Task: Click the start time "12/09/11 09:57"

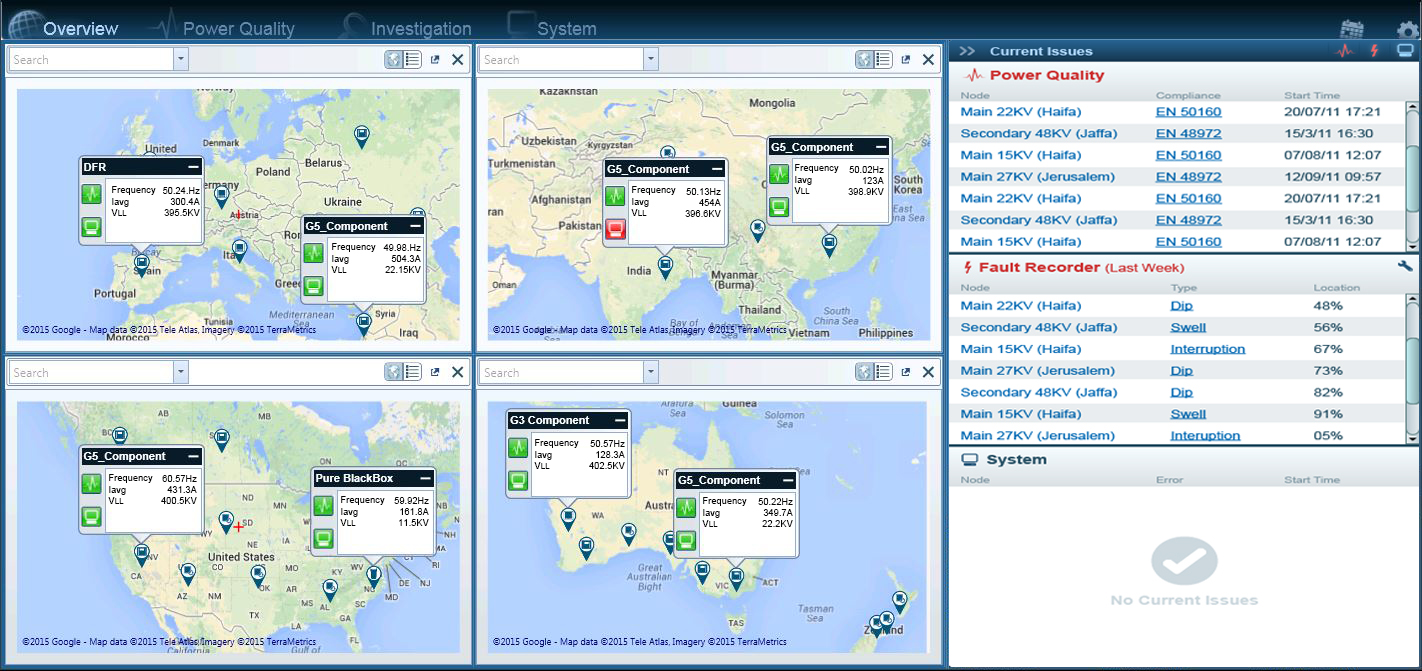Action: point(1332,177)
